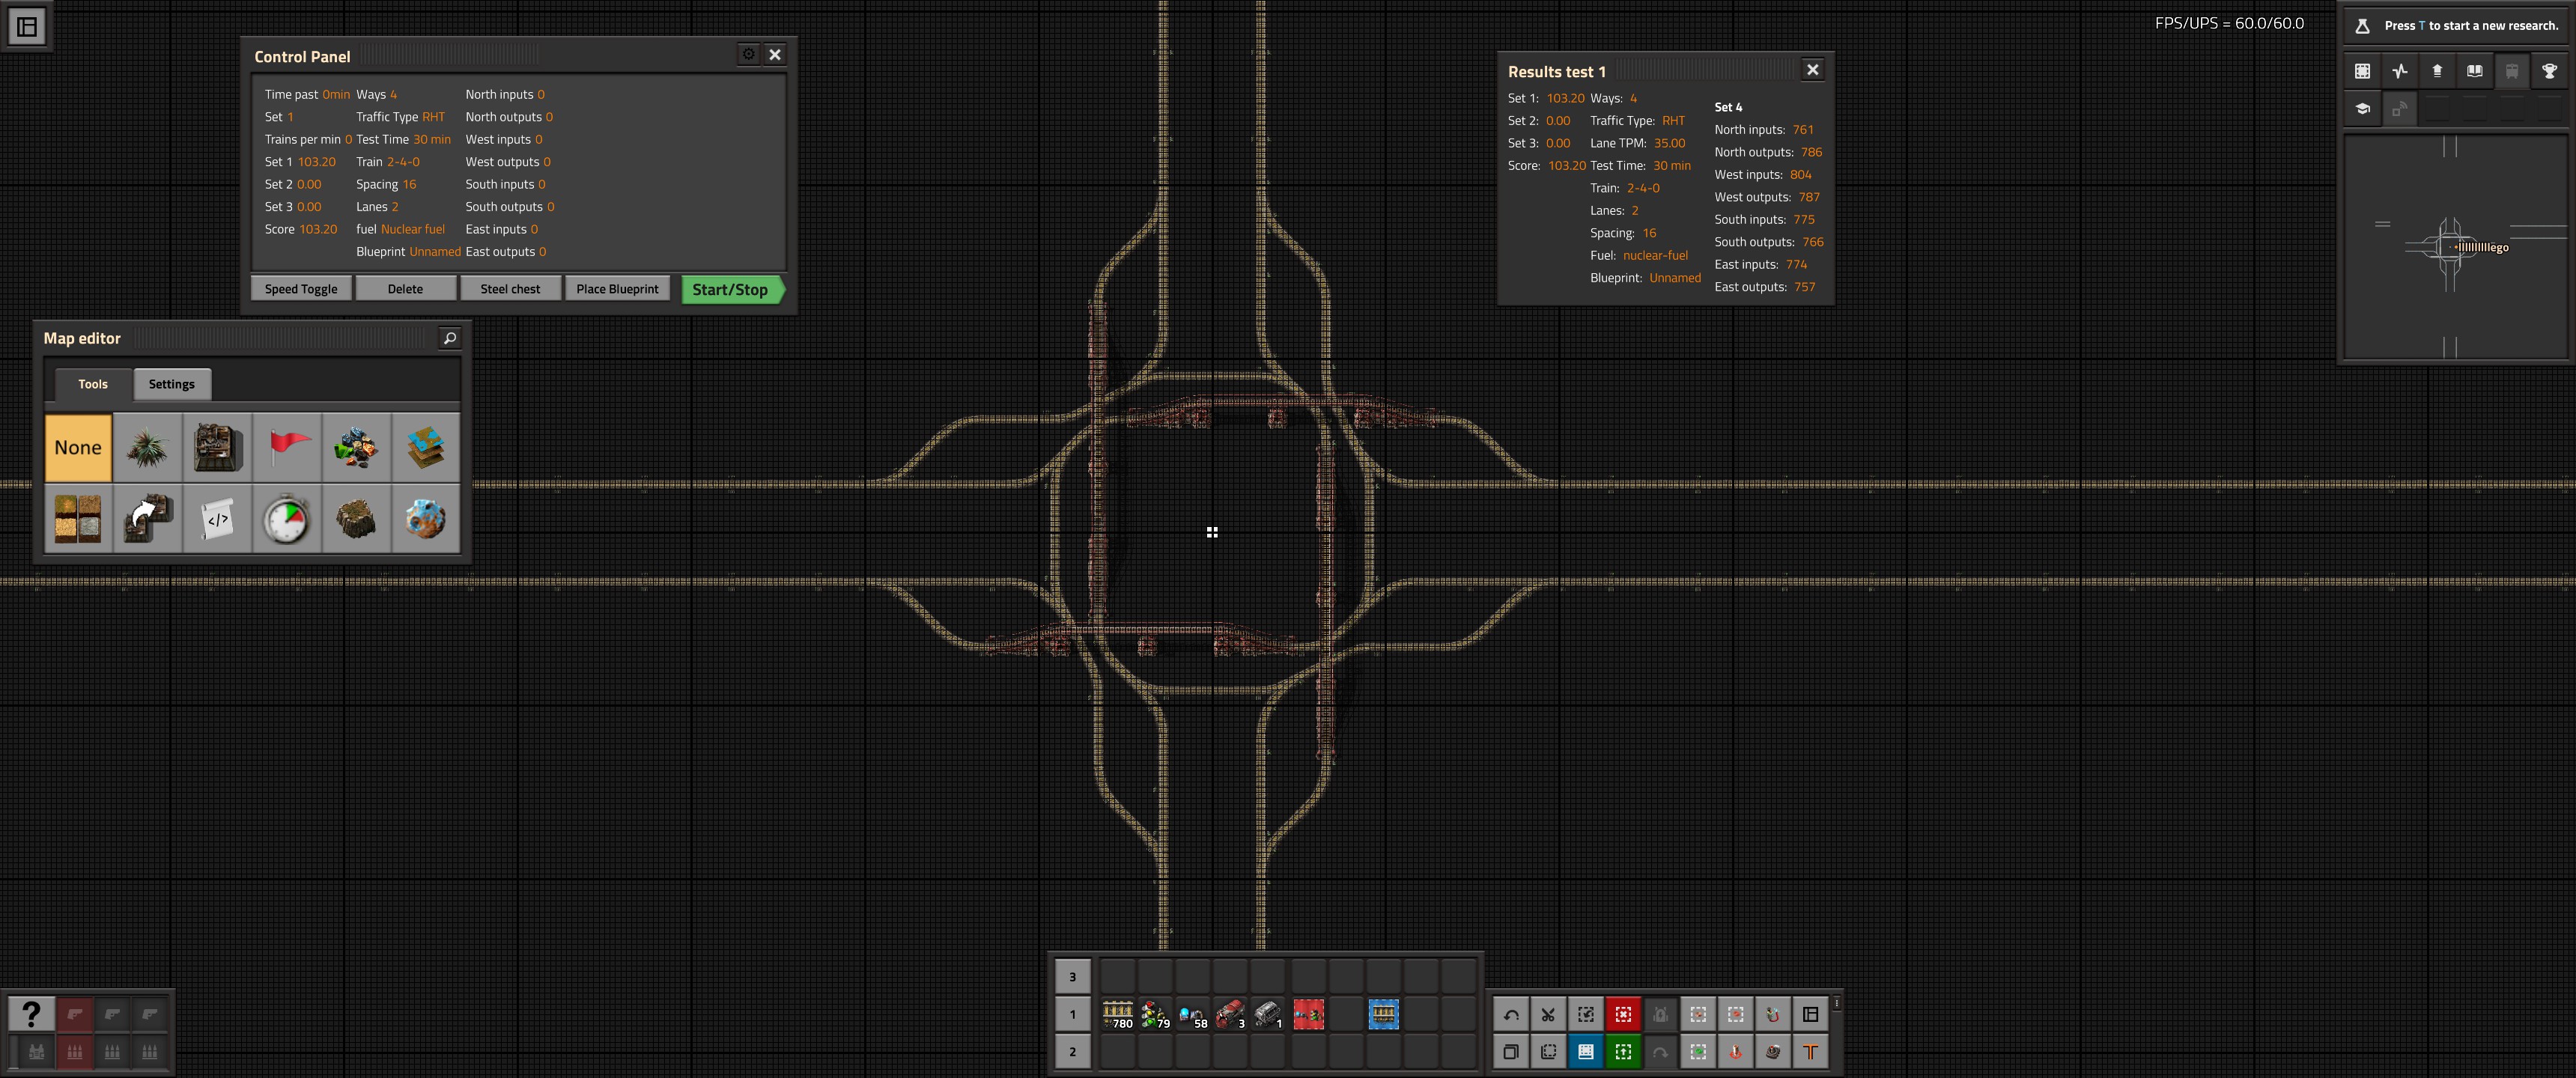Select rail item with count 780
Image resolution: width=2576 pixels, height=1078 pixels.
click(1117, 1014)
